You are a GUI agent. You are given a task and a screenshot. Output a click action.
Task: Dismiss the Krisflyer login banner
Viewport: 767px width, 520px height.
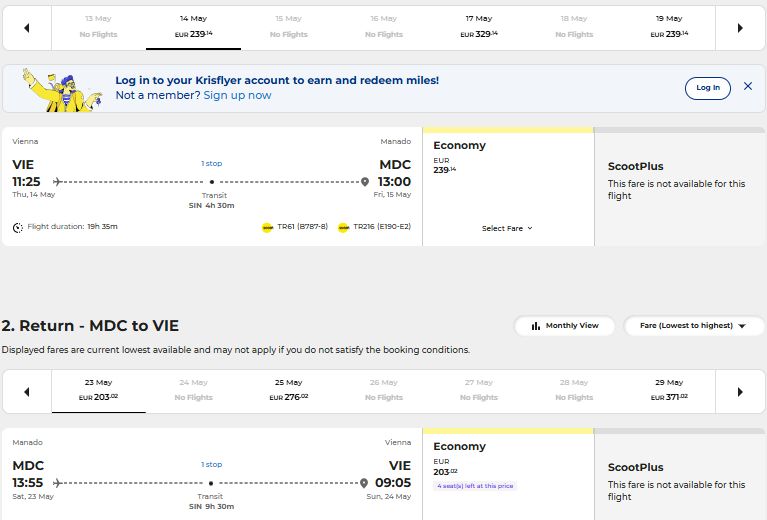tap(748, 86)
